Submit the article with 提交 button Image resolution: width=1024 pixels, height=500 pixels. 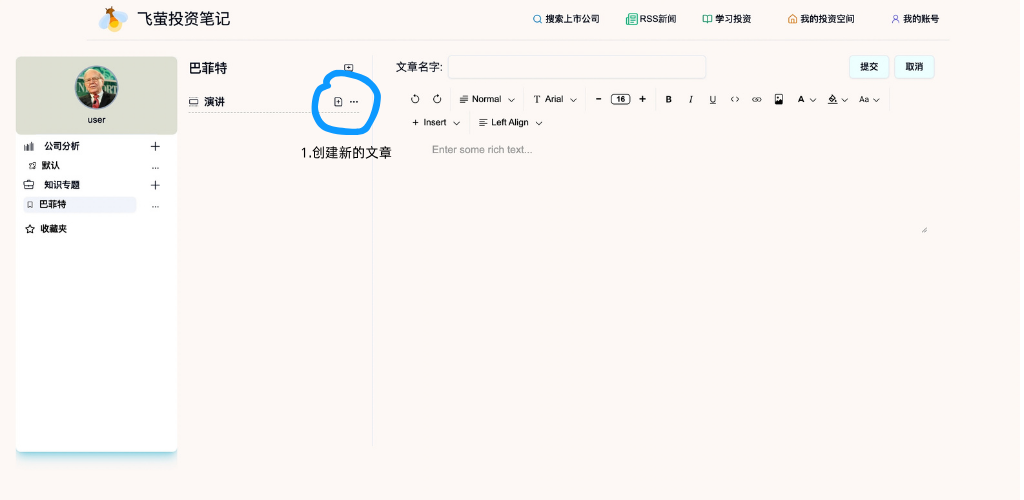click(x=869, y=67)
